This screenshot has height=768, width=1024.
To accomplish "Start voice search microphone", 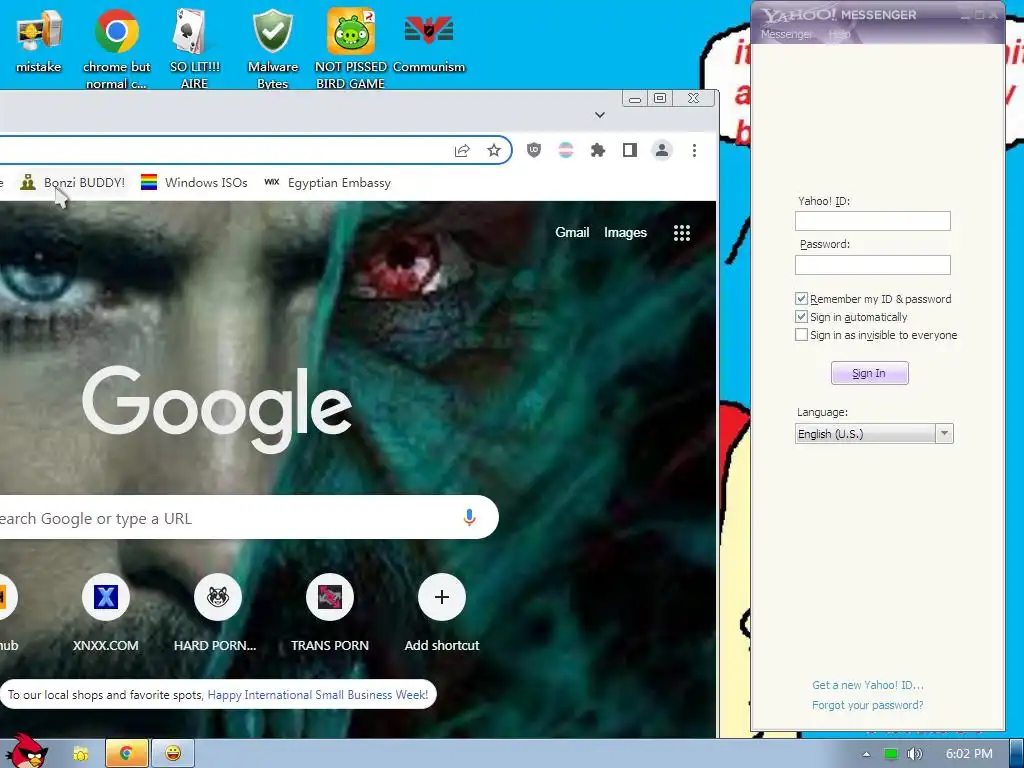I will pos(469,517).
